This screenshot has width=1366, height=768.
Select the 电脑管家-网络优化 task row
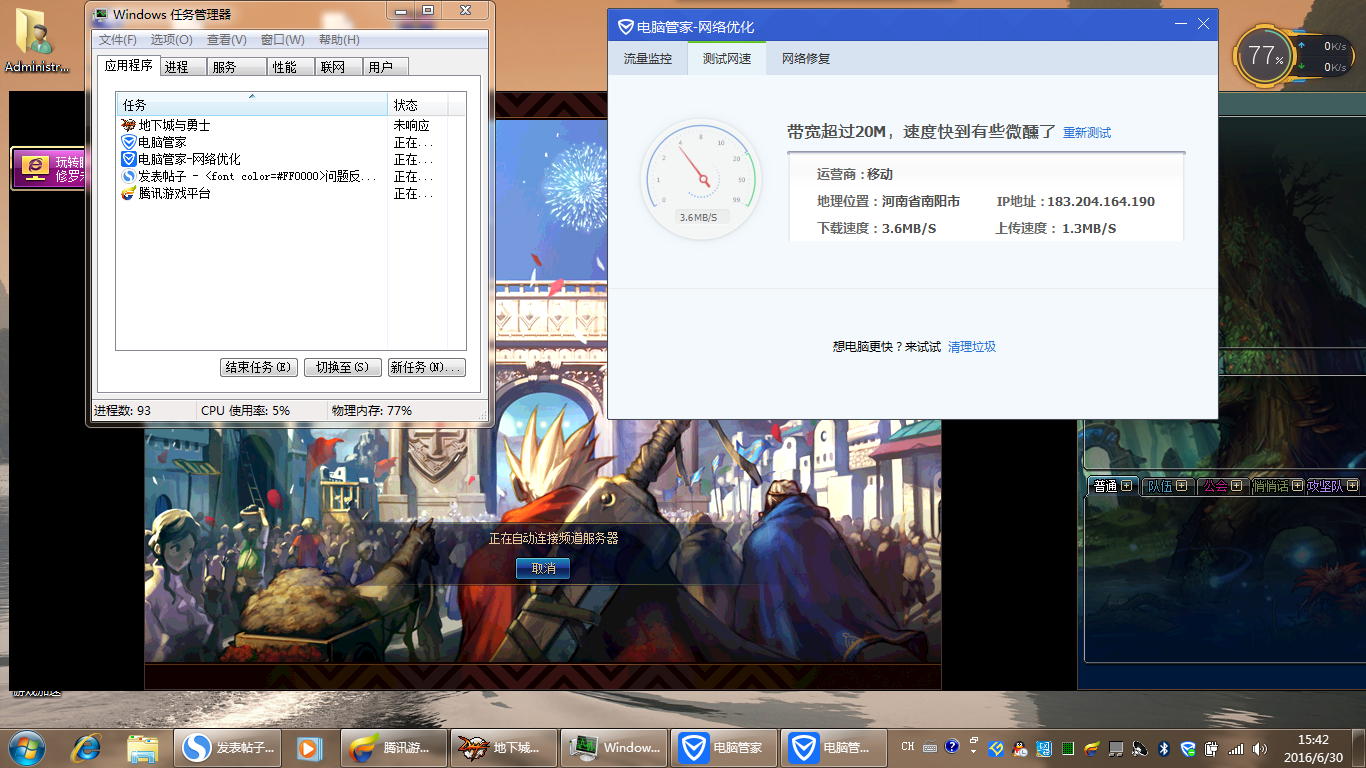[x=291, y=159]
